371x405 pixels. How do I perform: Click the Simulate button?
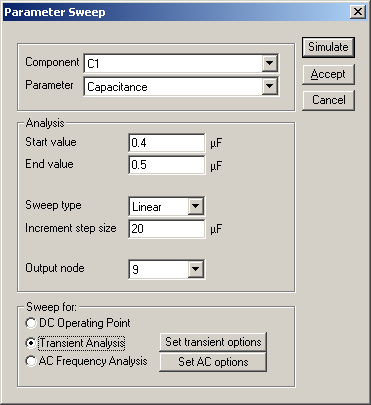tap(328, 47)
